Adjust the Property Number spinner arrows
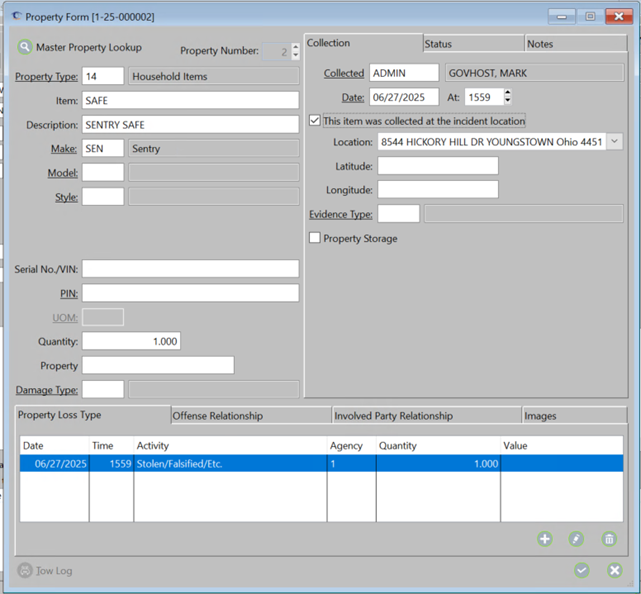The width and height of the screenshot is (641, 594). pos(294,51)
